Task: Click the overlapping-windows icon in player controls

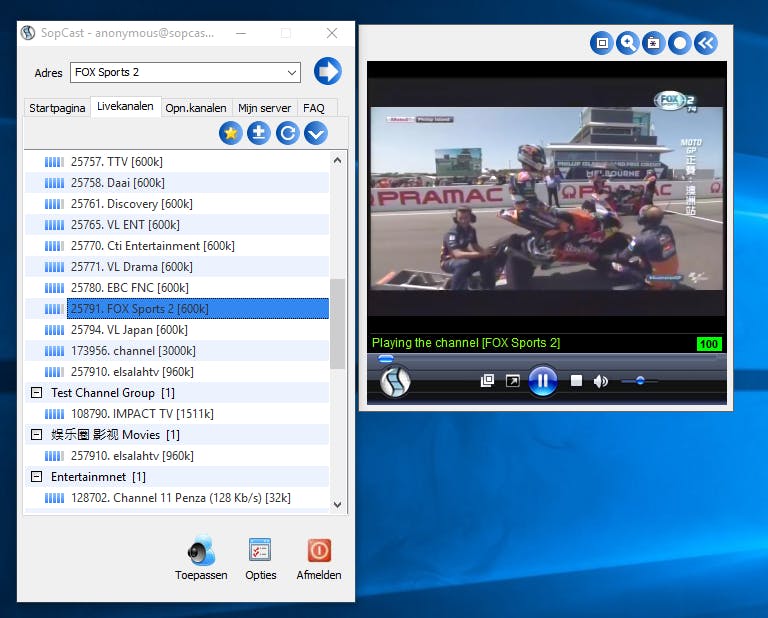Action: pyautogui.click(x=487, y=380)
